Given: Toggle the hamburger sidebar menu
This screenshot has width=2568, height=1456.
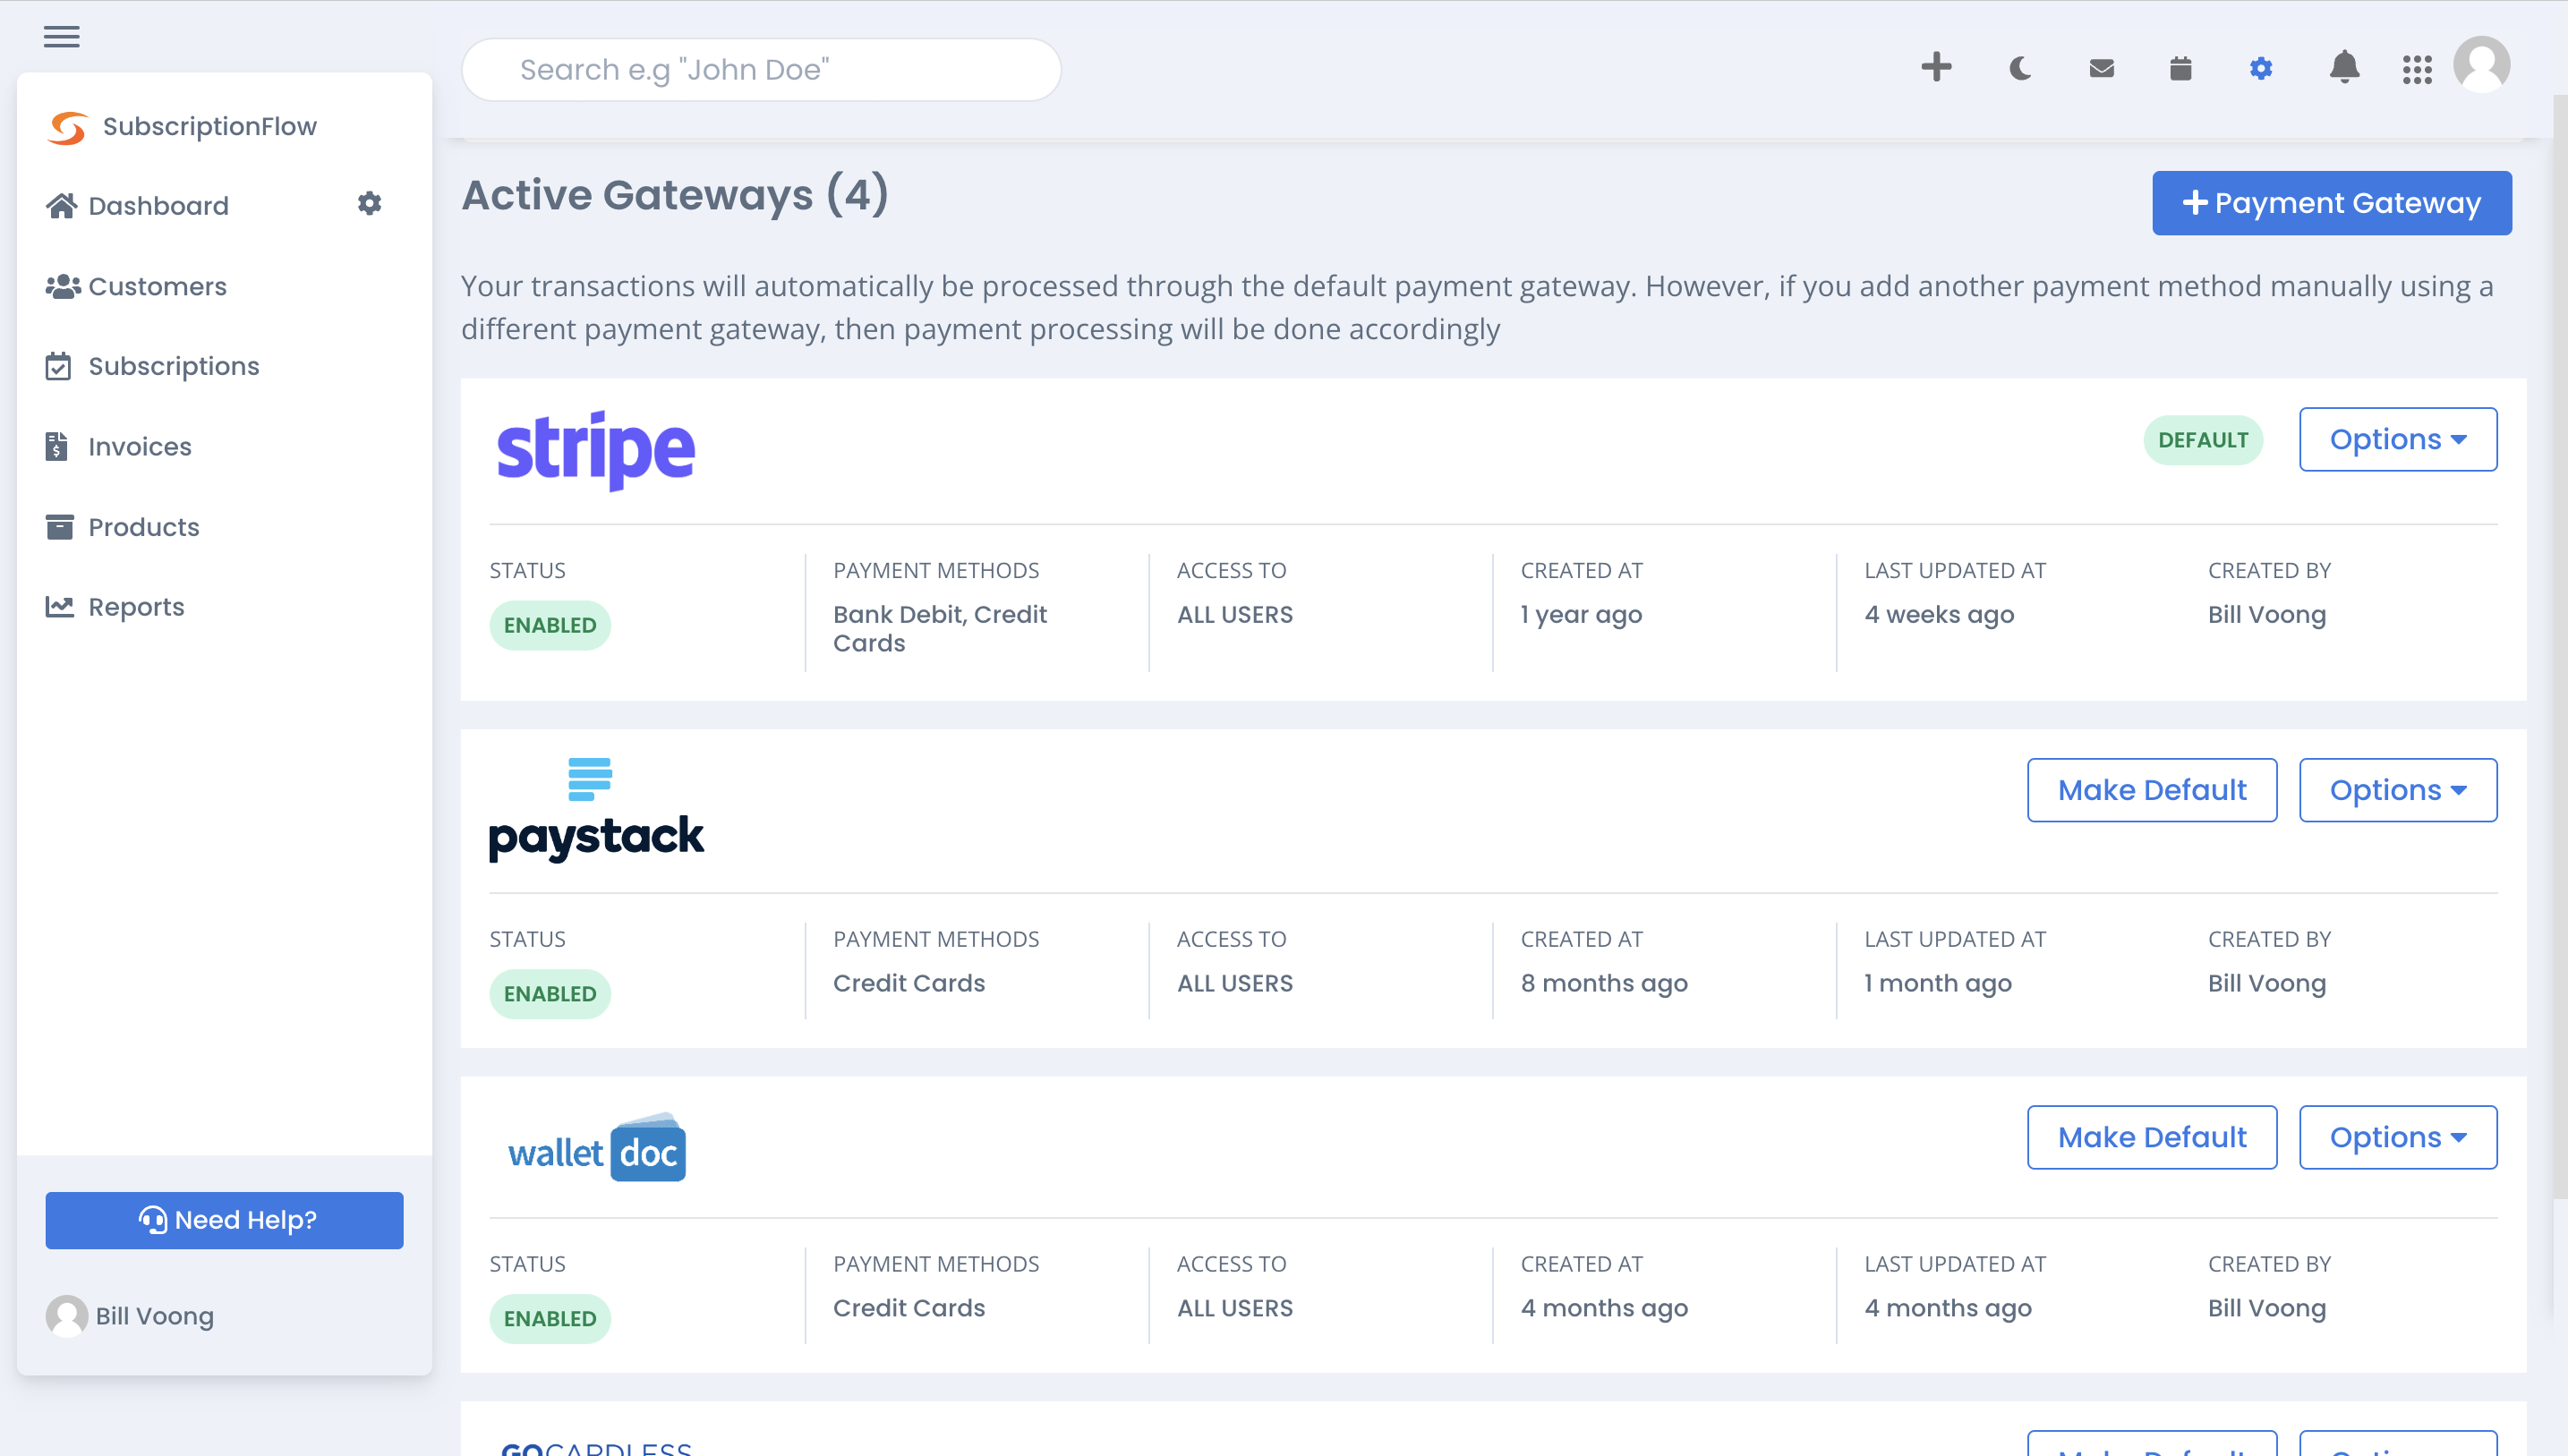Looking at the screenshot, I should click(61, 37).
